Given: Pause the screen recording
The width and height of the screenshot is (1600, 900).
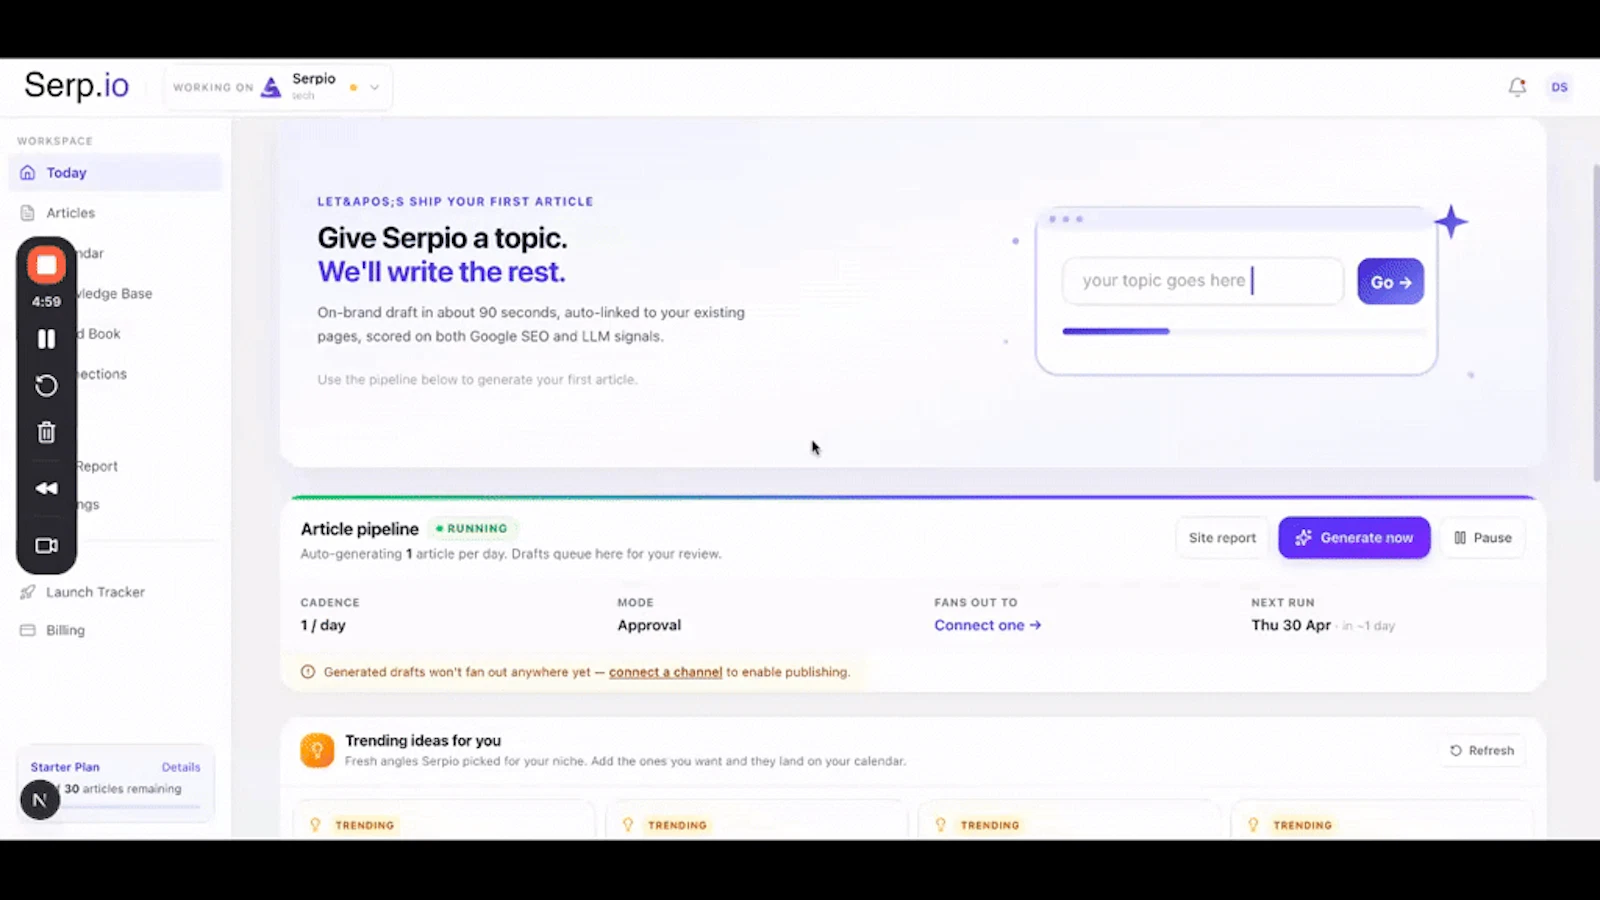Looking at the screenshot, I should (46, 339).
